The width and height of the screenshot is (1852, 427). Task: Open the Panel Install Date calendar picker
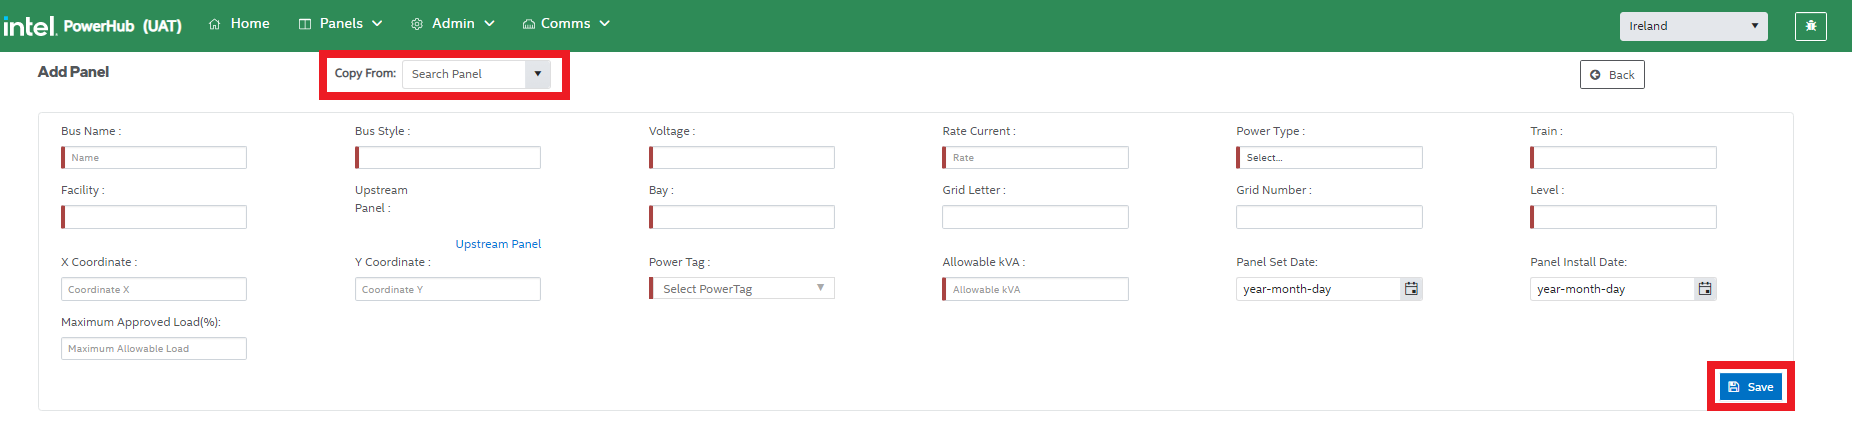[1705, 289]
